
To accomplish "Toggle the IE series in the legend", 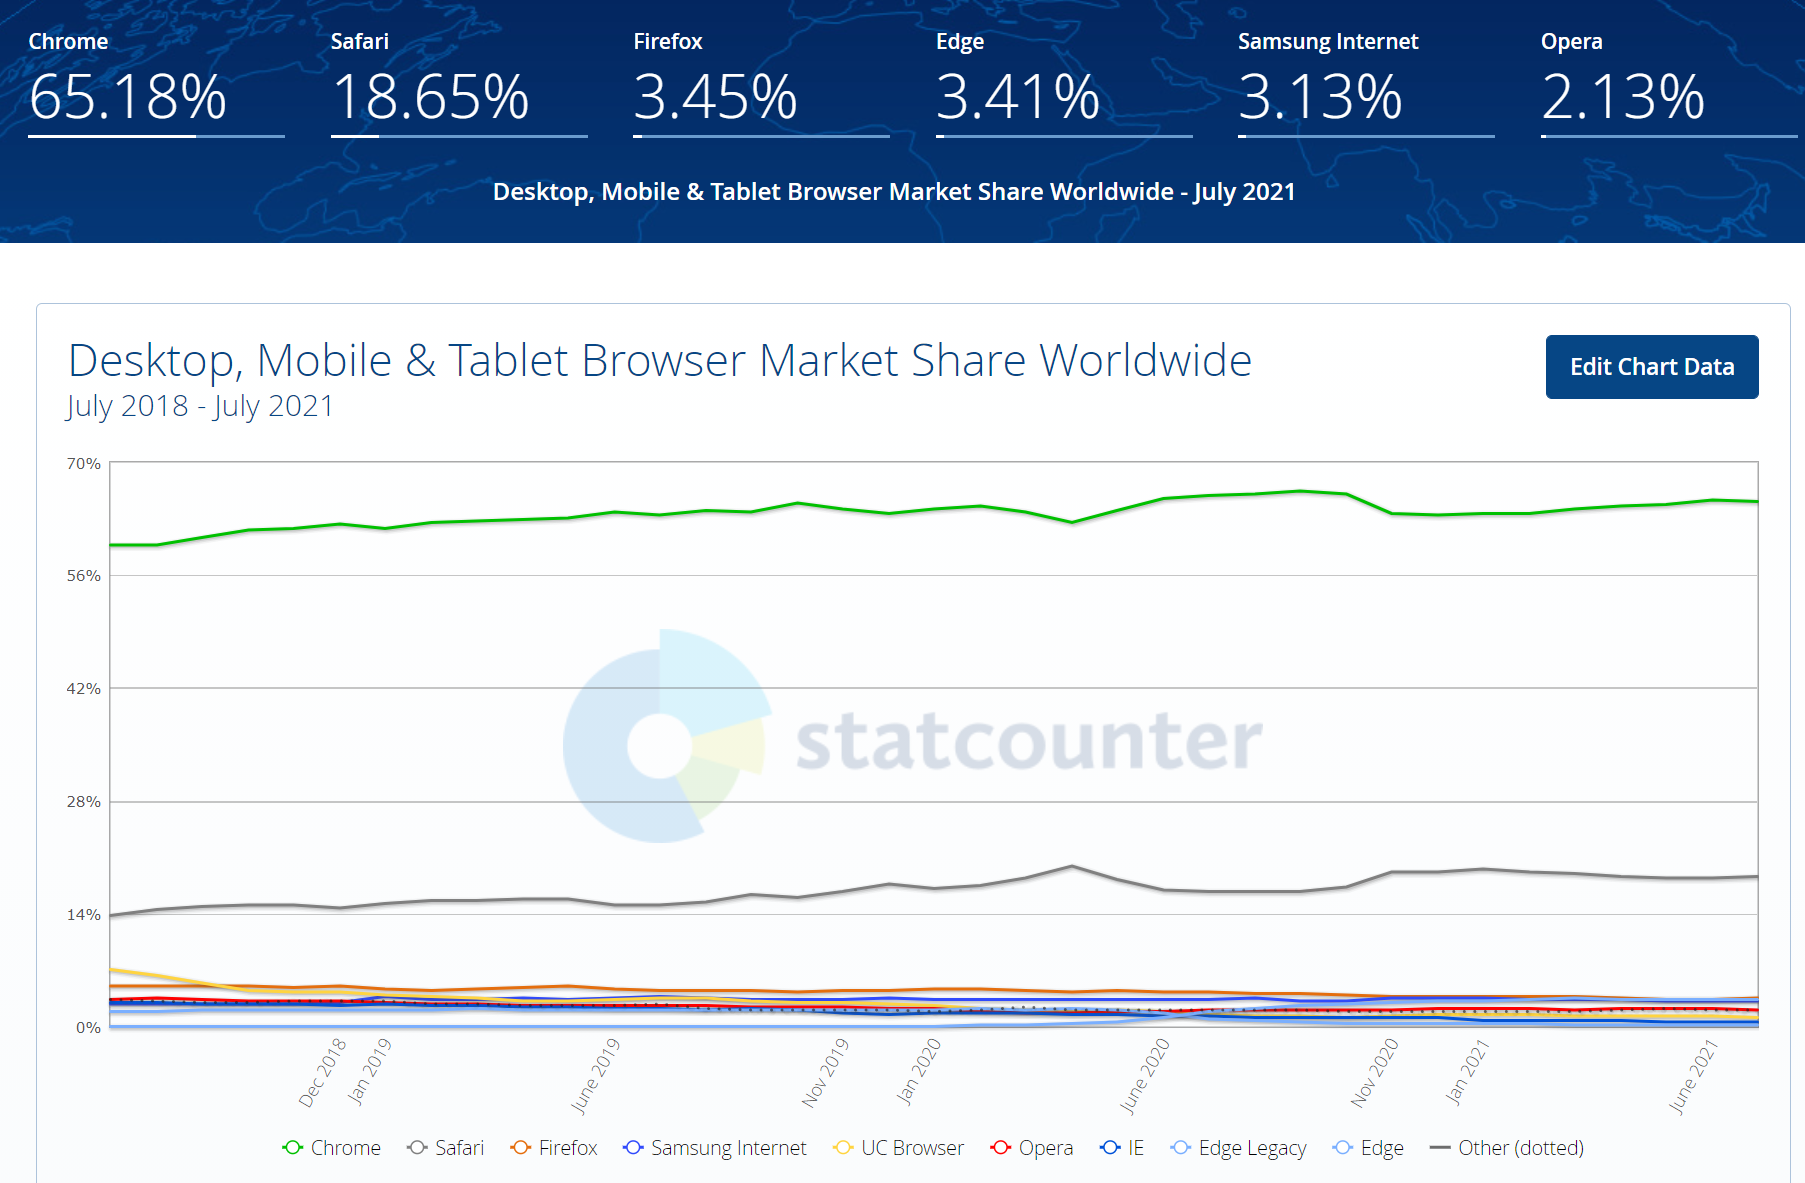I will pyautogui.click(x=1122, y=1148).
